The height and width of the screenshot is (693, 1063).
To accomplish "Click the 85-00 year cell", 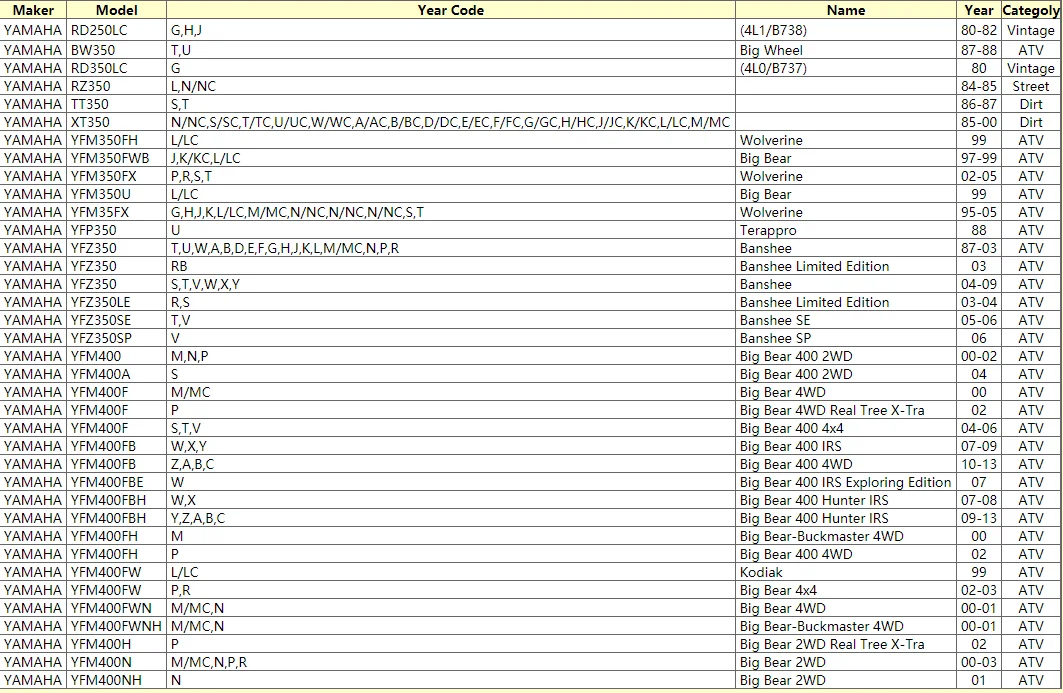I will pyautogui.click(x=978, y=122).
